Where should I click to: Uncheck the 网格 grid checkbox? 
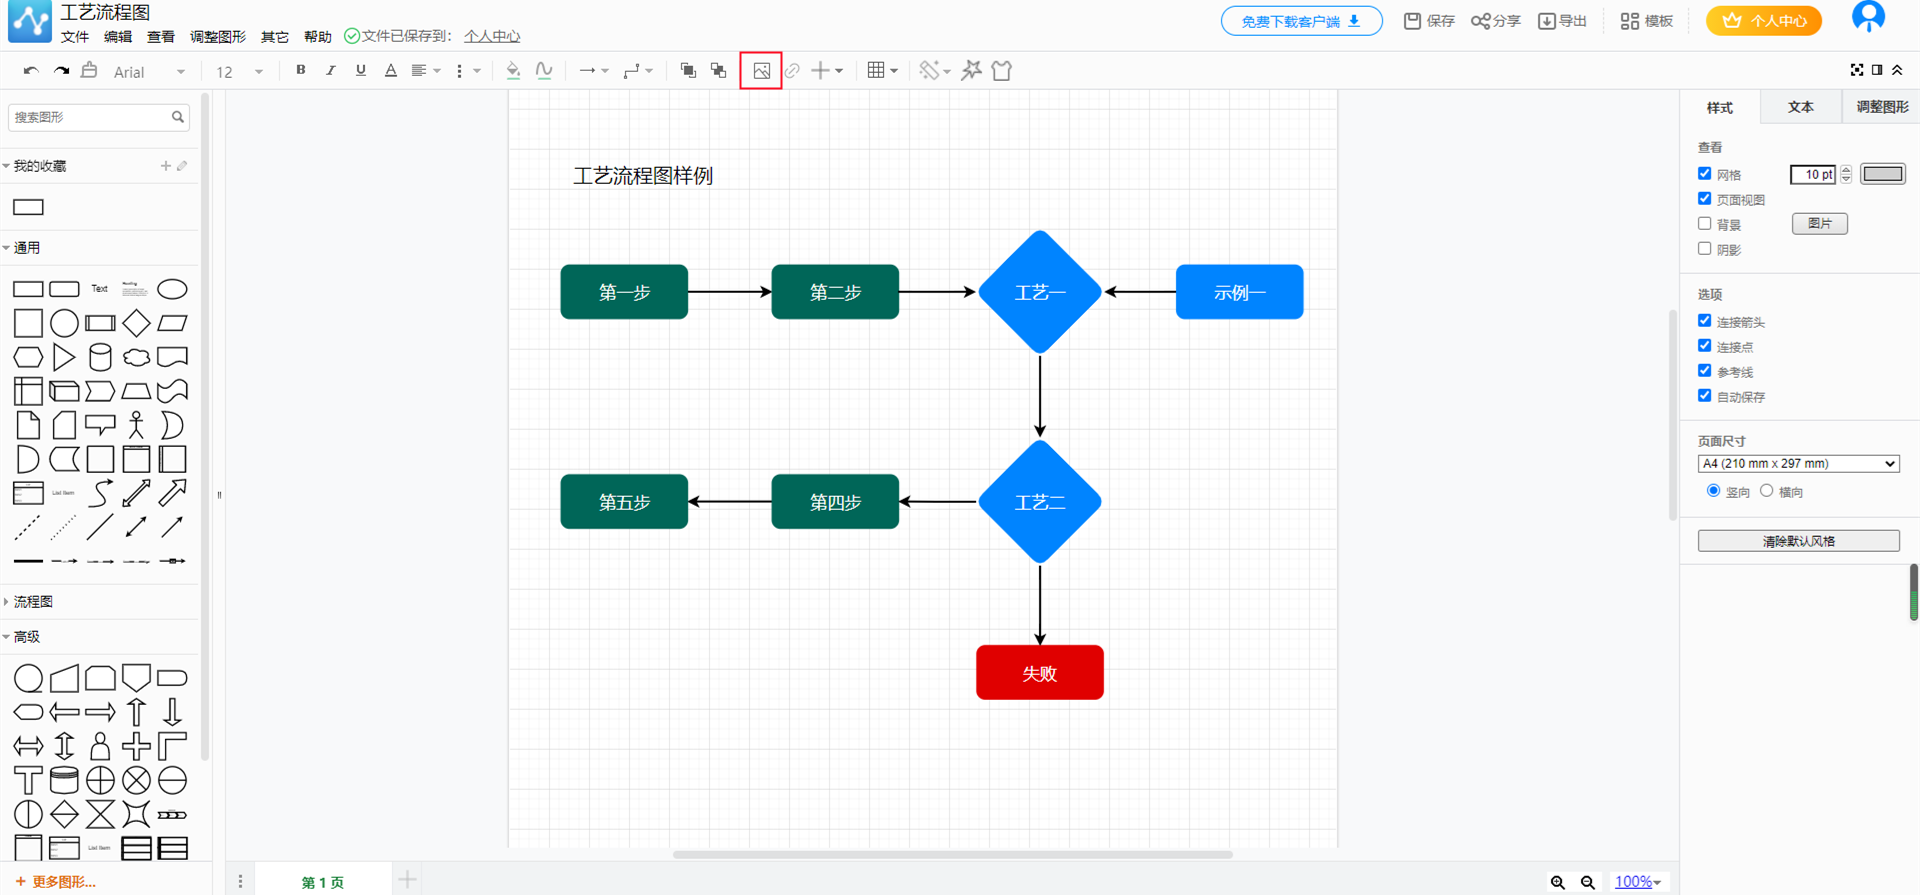click(1705, 174)
